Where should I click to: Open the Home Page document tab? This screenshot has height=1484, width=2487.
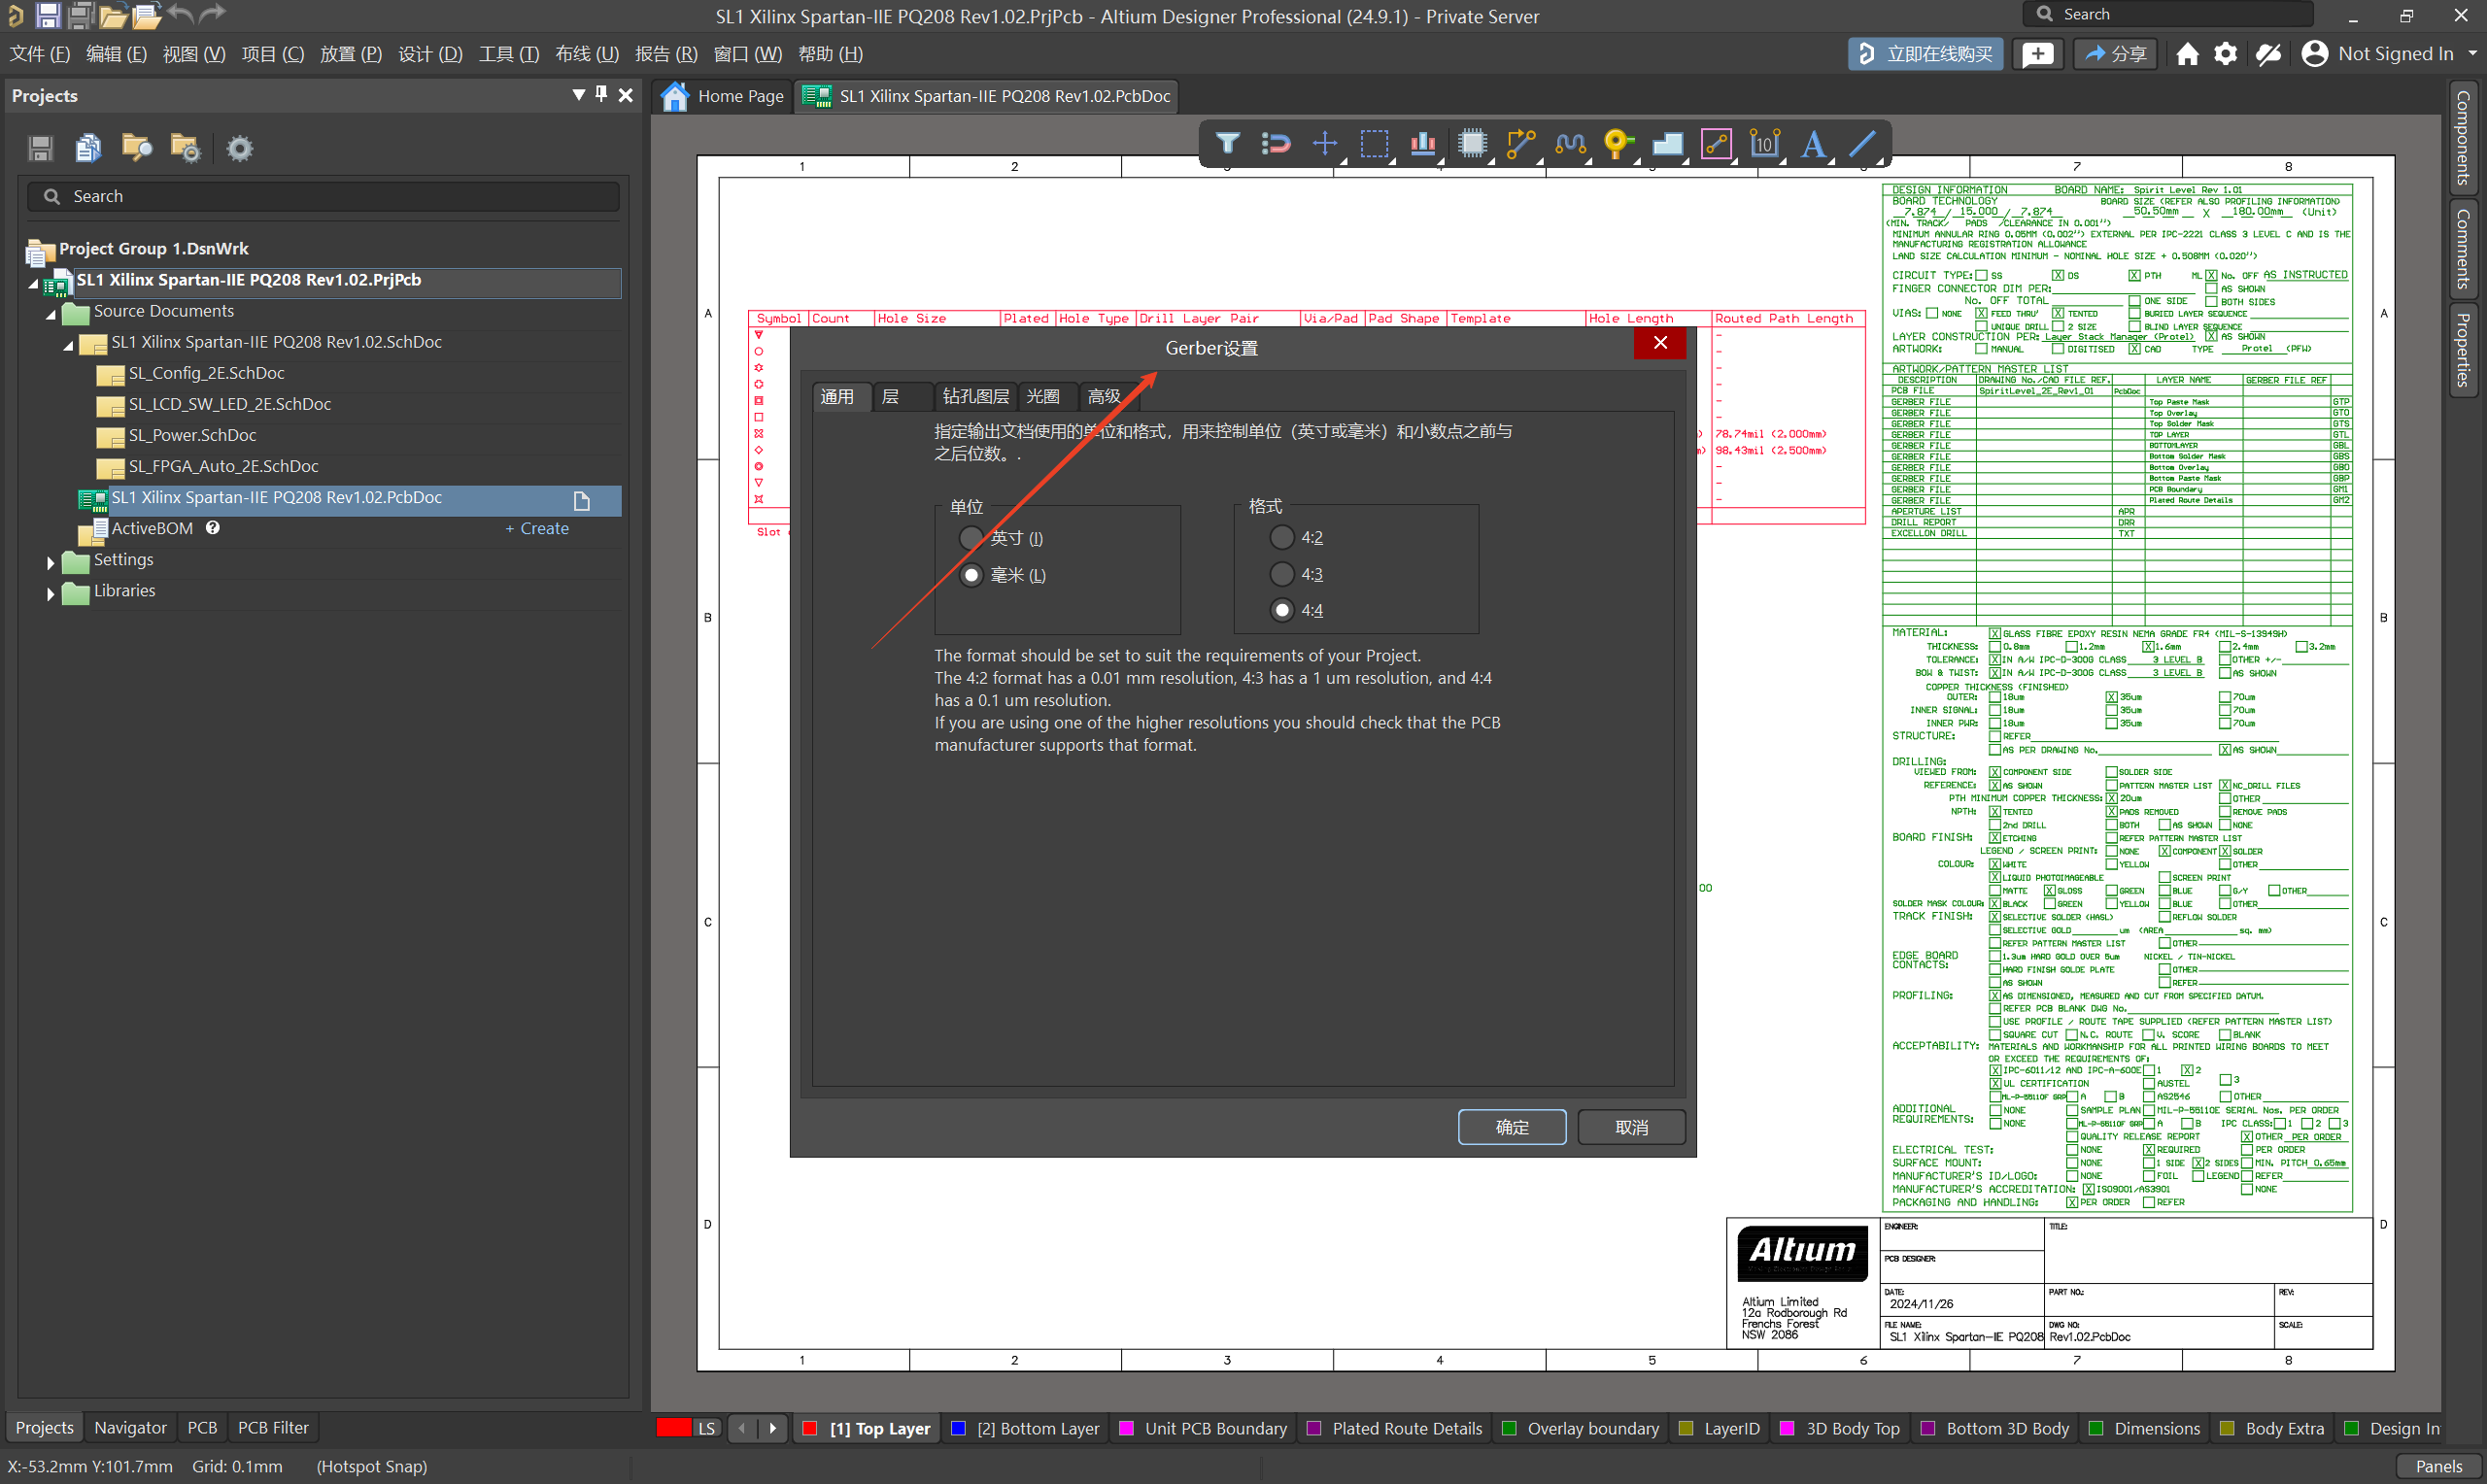pyautogui.click(x=724, y=96)
